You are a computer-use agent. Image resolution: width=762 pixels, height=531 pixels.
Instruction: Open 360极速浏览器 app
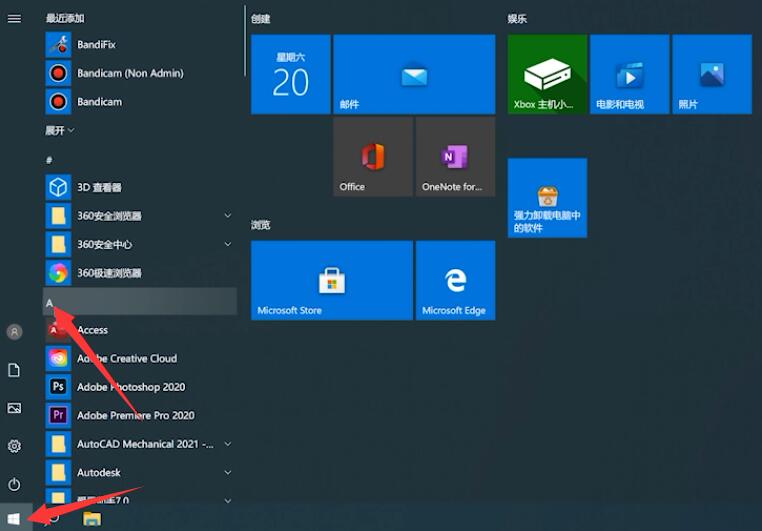140,273
